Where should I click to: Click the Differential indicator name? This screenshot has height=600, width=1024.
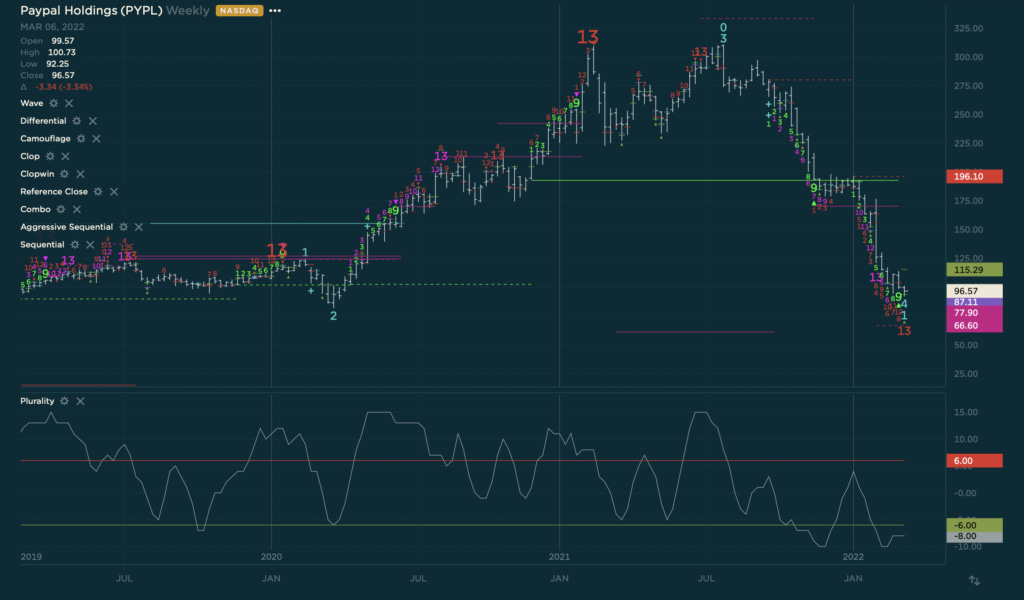click(43, 121)
